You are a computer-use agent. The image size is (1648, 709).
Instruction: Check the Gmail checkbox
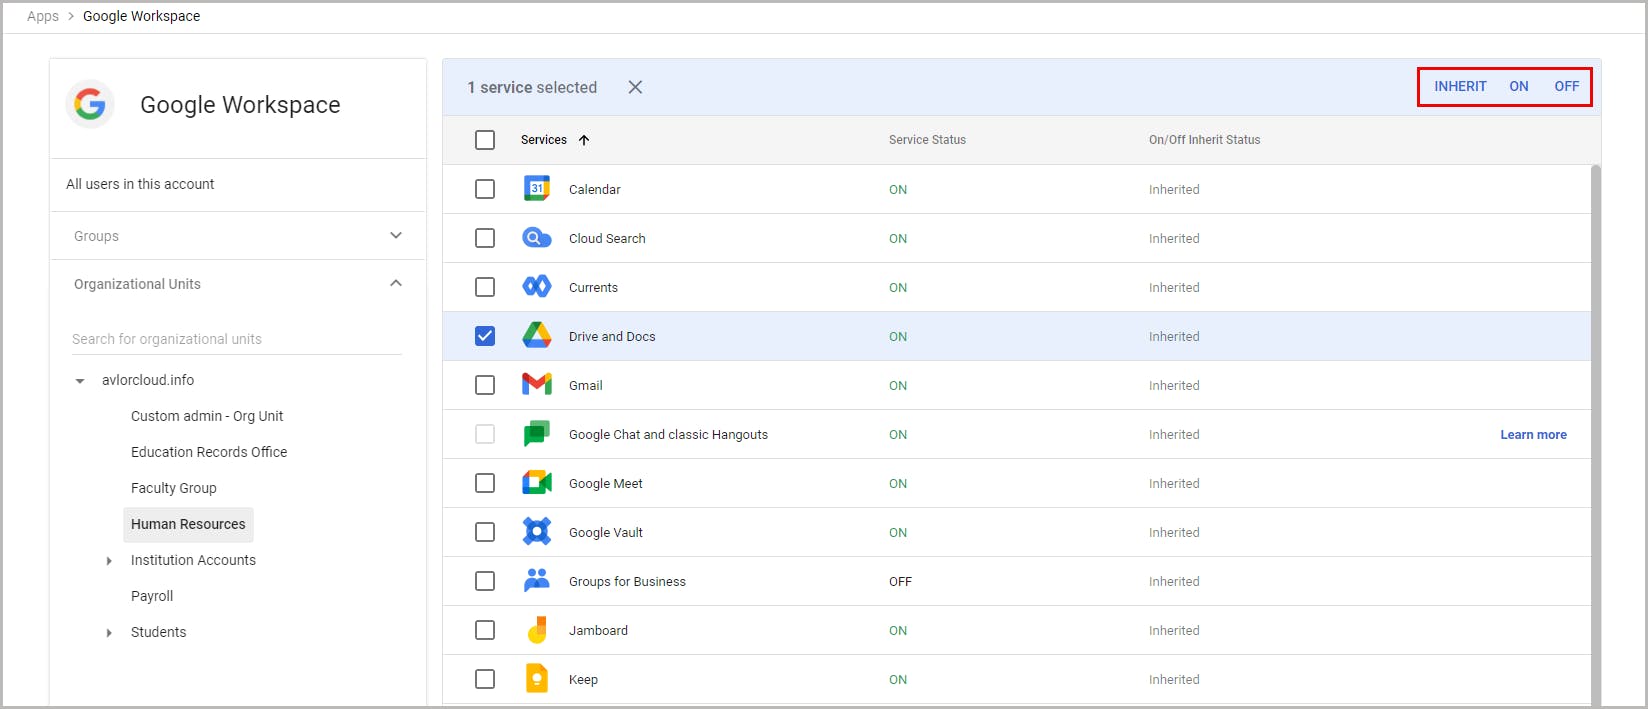coord(485,385)
